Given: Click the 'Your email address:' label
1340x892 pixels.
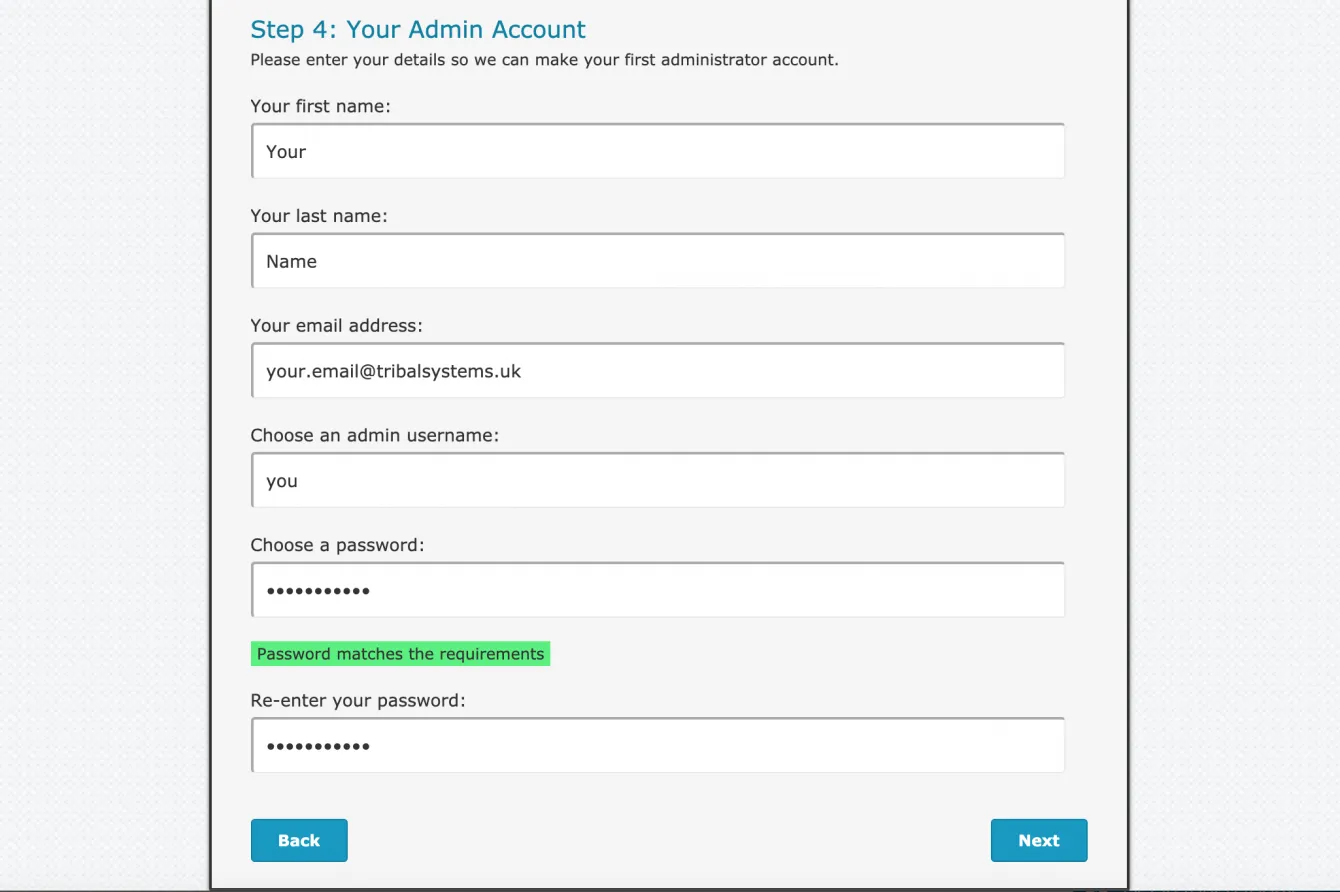Looking at the screenshot, I should (x=337, y=326).
